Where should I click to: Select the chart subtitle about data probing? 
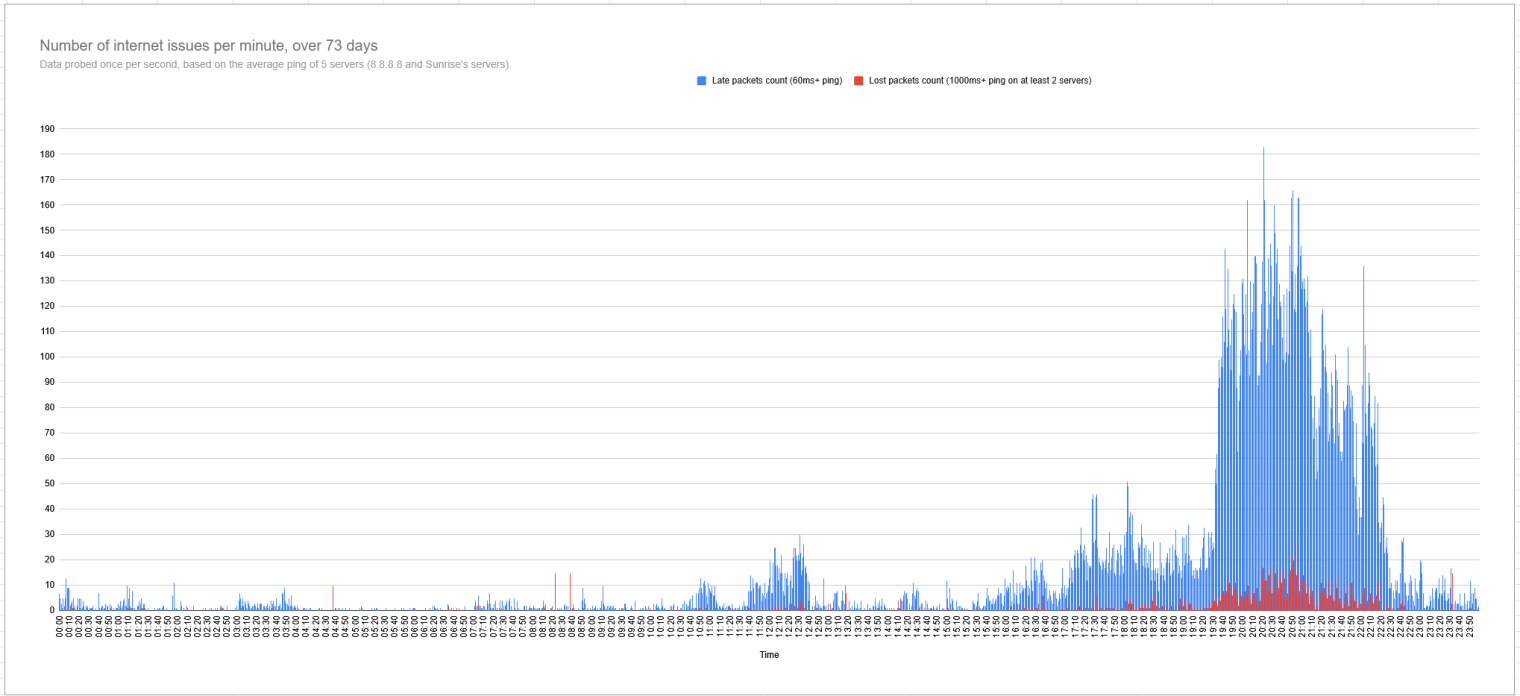click(275, 65)
